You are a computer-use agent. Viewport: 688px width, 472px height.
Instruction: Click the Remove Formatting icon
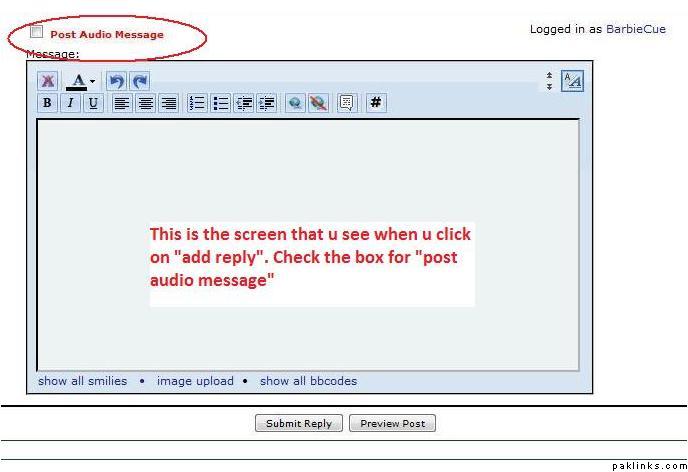pyautogui.click(x=47, y=81)
